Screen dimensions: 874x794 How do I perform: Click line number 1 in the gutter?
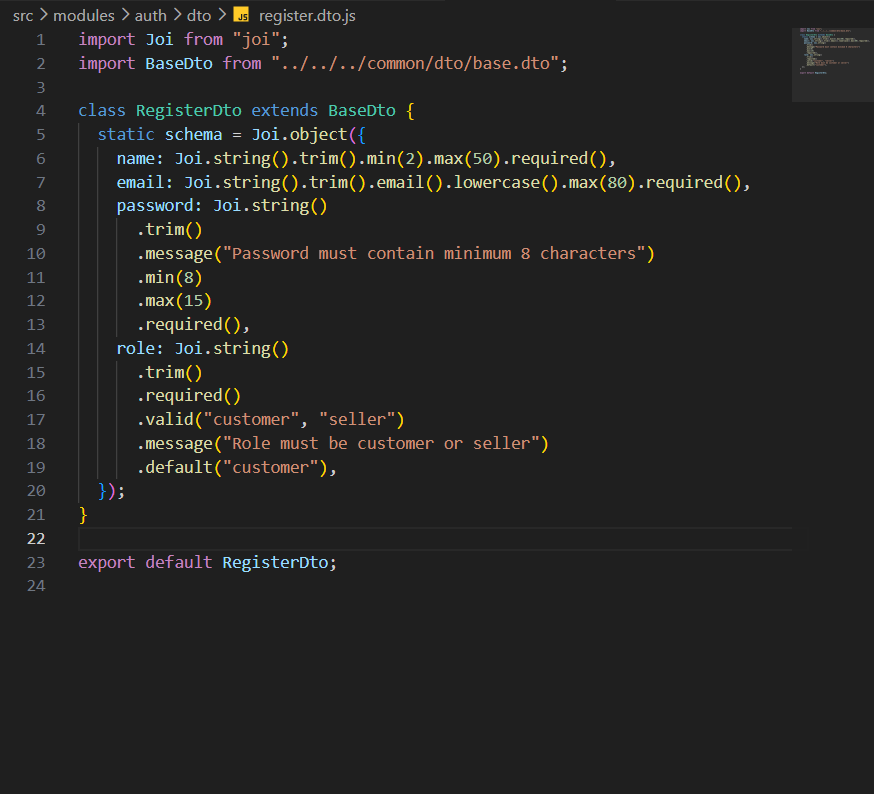[x=41, y=40]
